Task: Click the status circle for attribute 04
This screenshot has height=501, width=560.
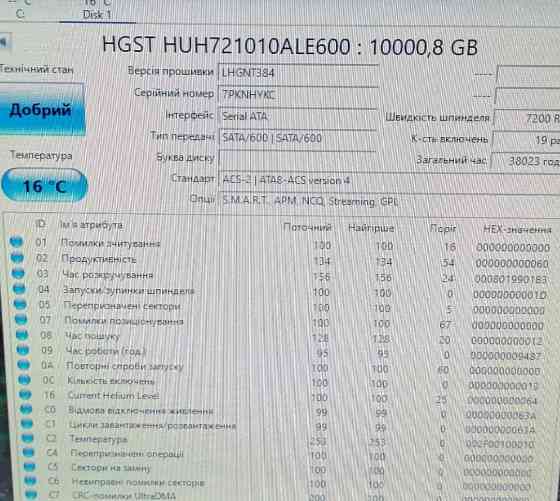Action: (19, 289)
